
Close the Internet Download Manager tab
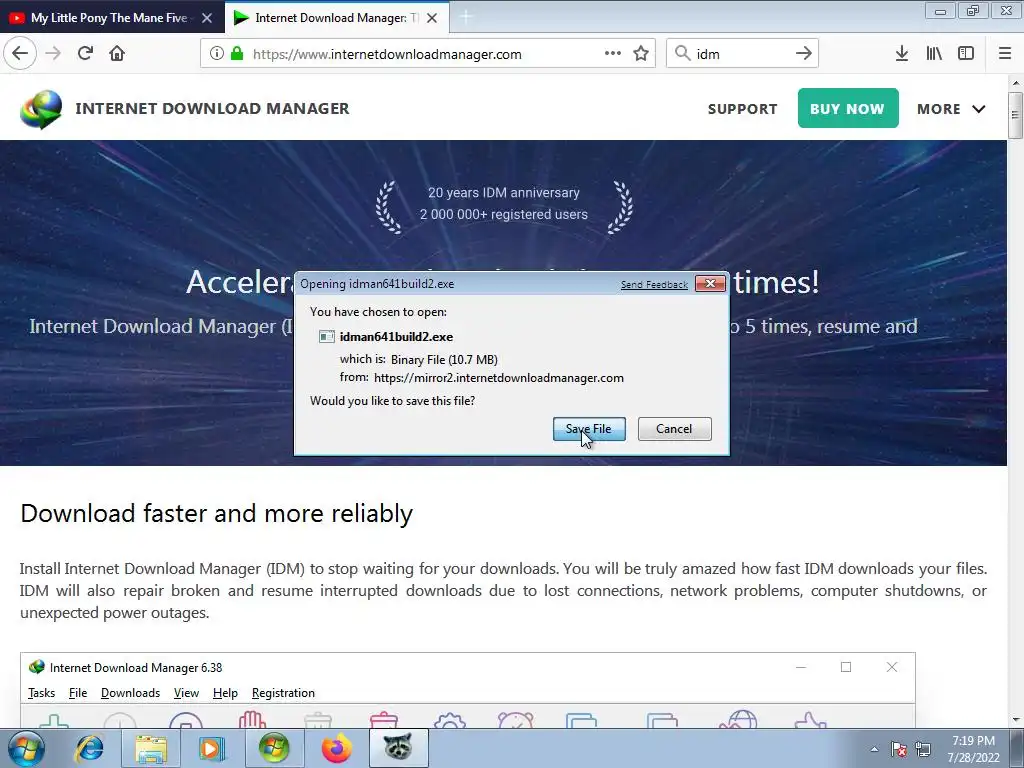[x=432, y=18]
